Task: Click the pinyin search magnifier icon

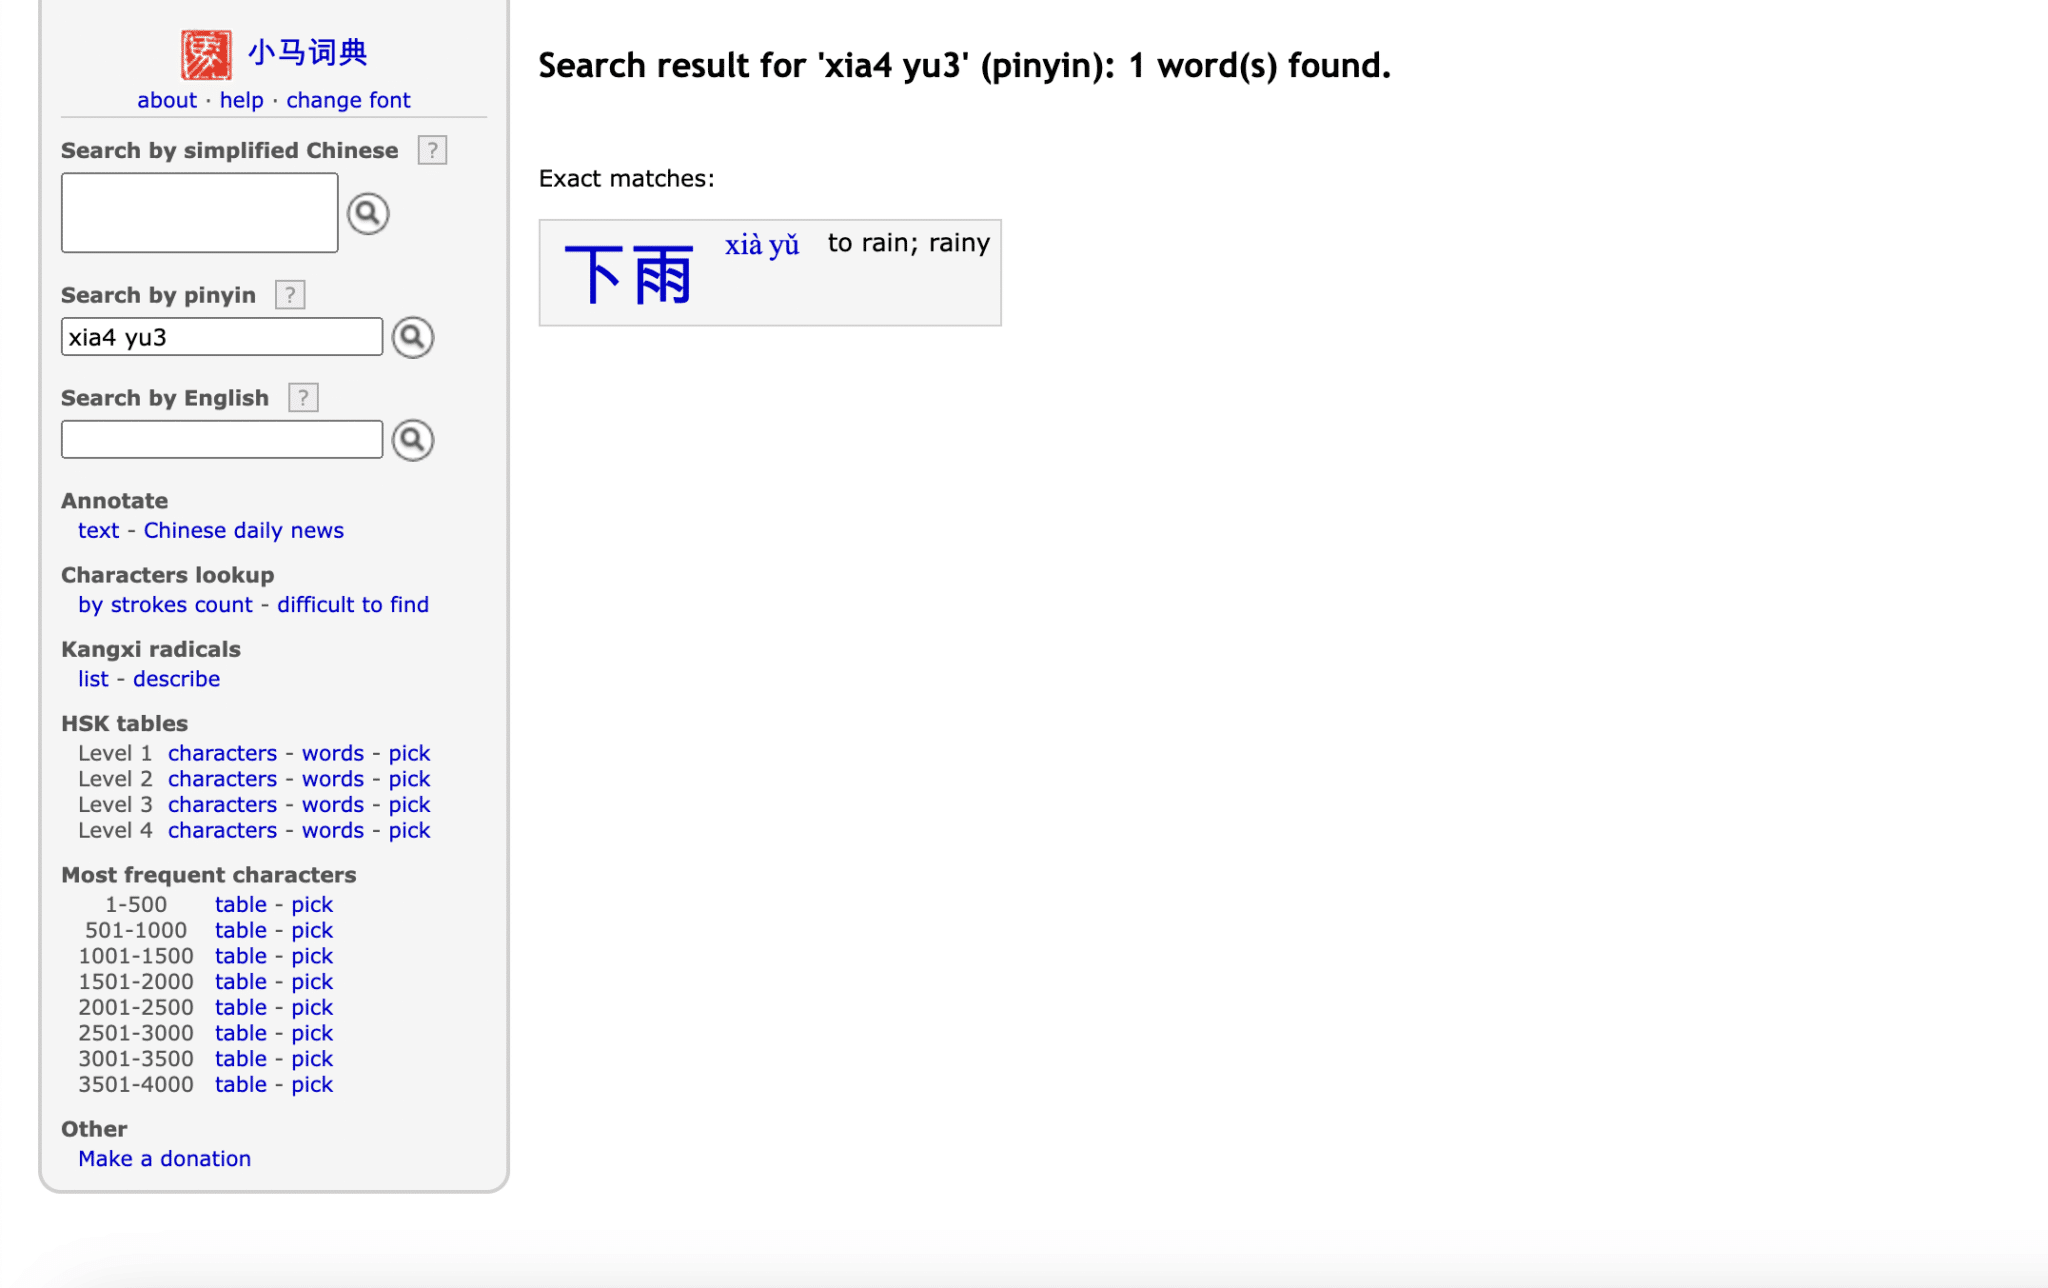Action: pyautogui.click(x=412, y=337)
